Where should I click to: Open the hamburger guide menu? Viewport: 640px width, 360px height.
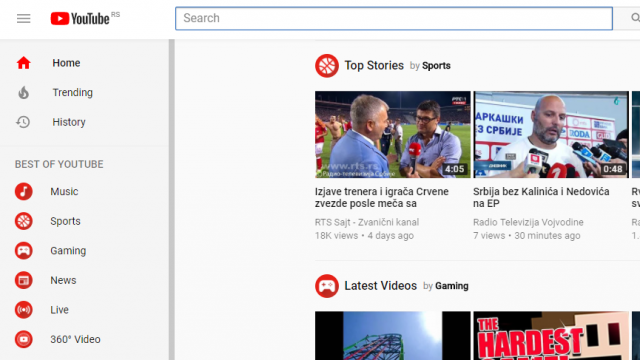pyautogui.click(x=24, y=18)
